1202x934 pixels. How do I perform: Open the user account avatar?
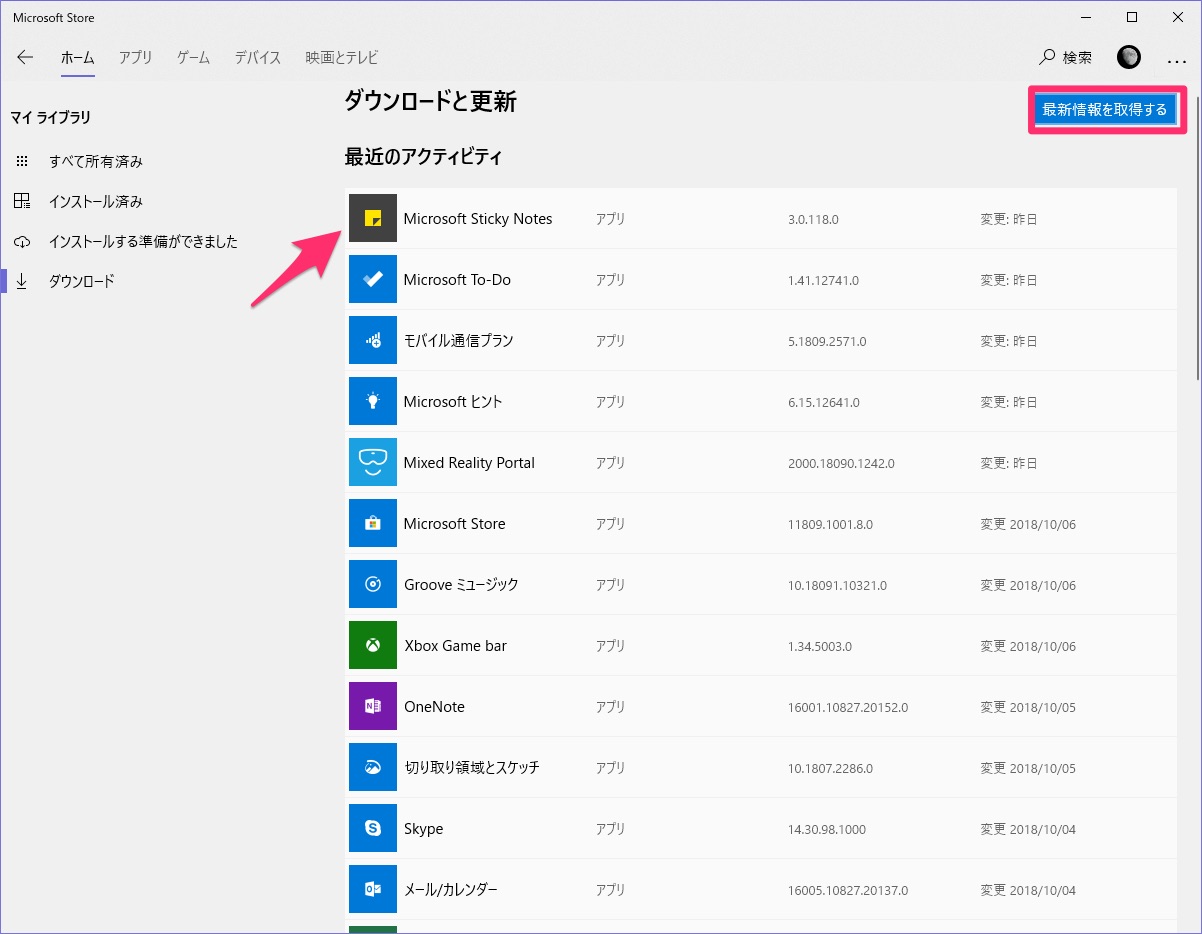coord(1129,57)
